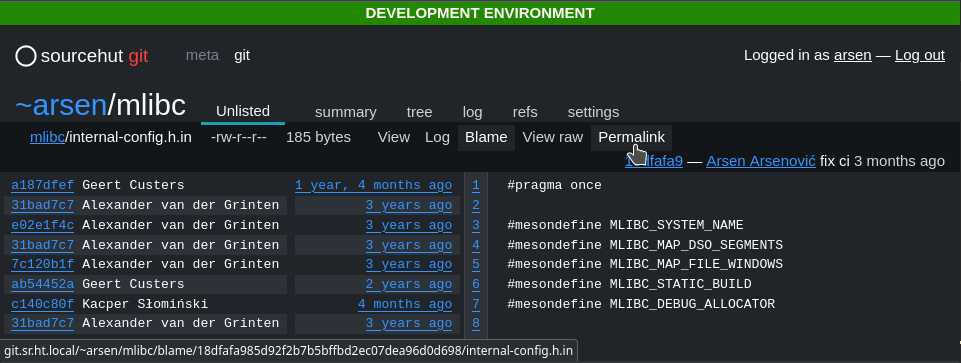The width and height of the screenshot is (961, 363).
Task: Jump to line number 3
Action: click(x=476, y=225)
